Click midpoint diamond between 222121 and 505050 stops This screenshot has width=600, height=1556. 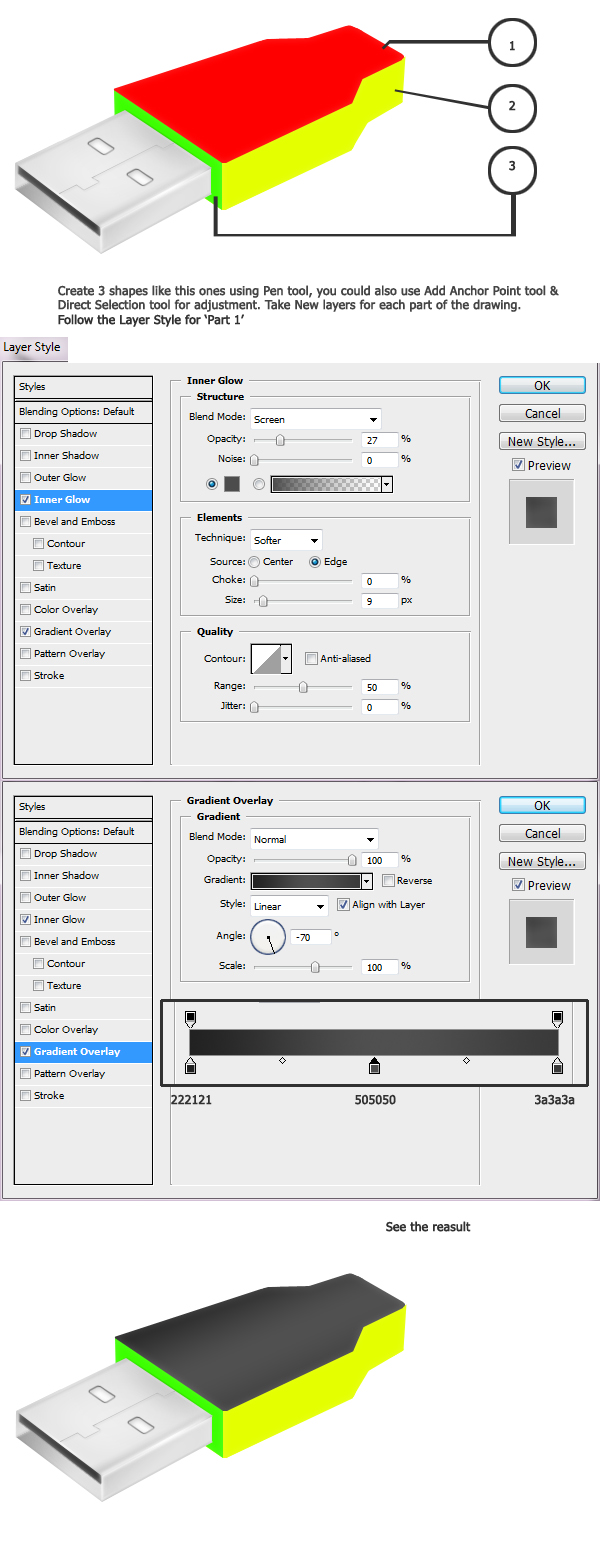[282, 1060]
